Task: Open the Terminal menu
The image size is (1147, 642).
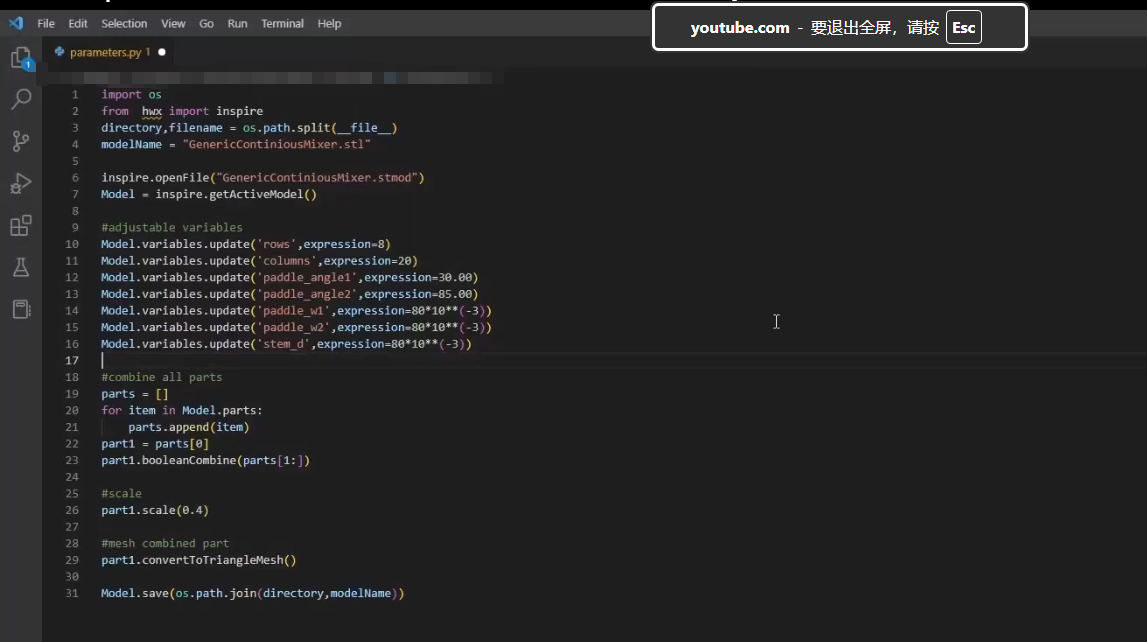Action: tap(282, 23)
